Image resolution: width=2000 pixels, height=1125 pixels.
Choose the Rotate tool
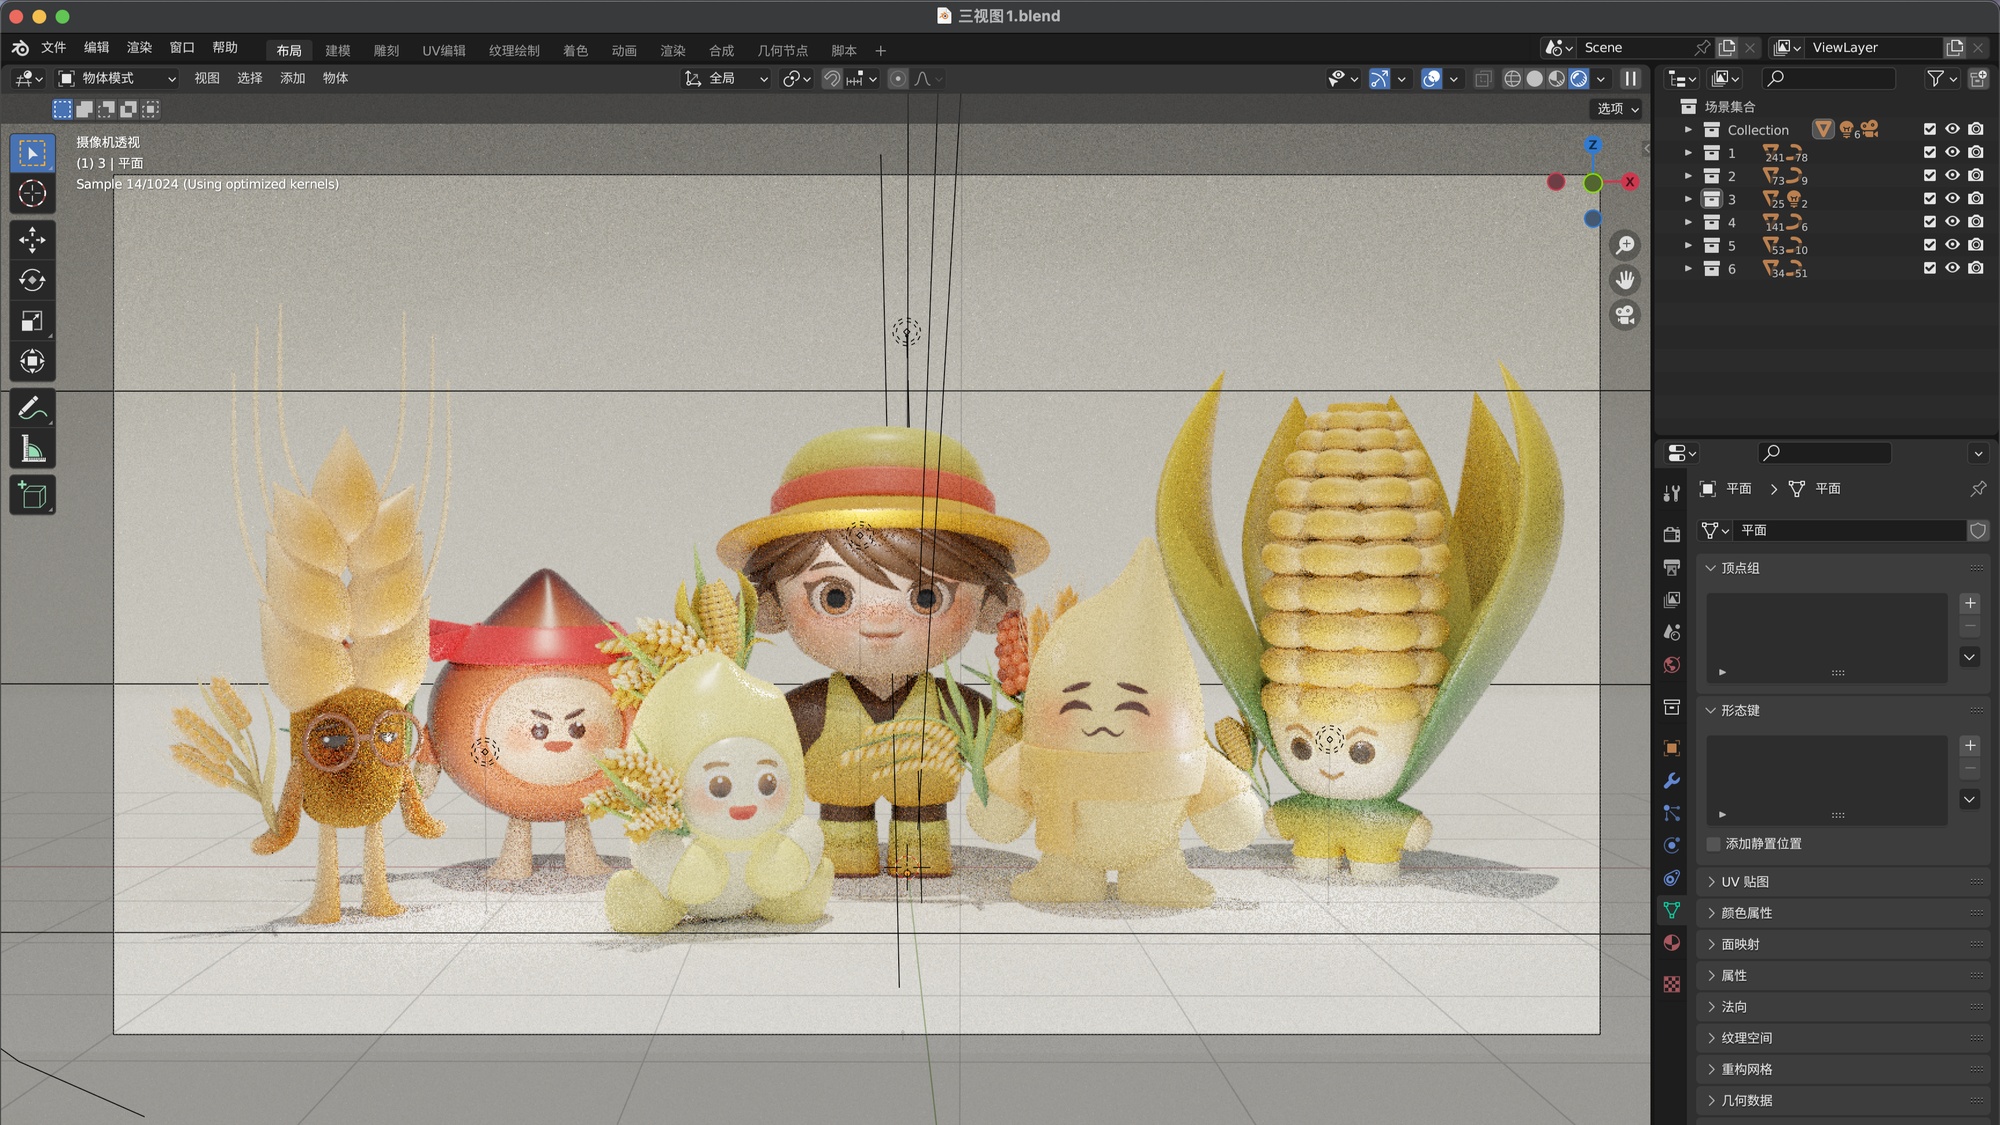32,280
